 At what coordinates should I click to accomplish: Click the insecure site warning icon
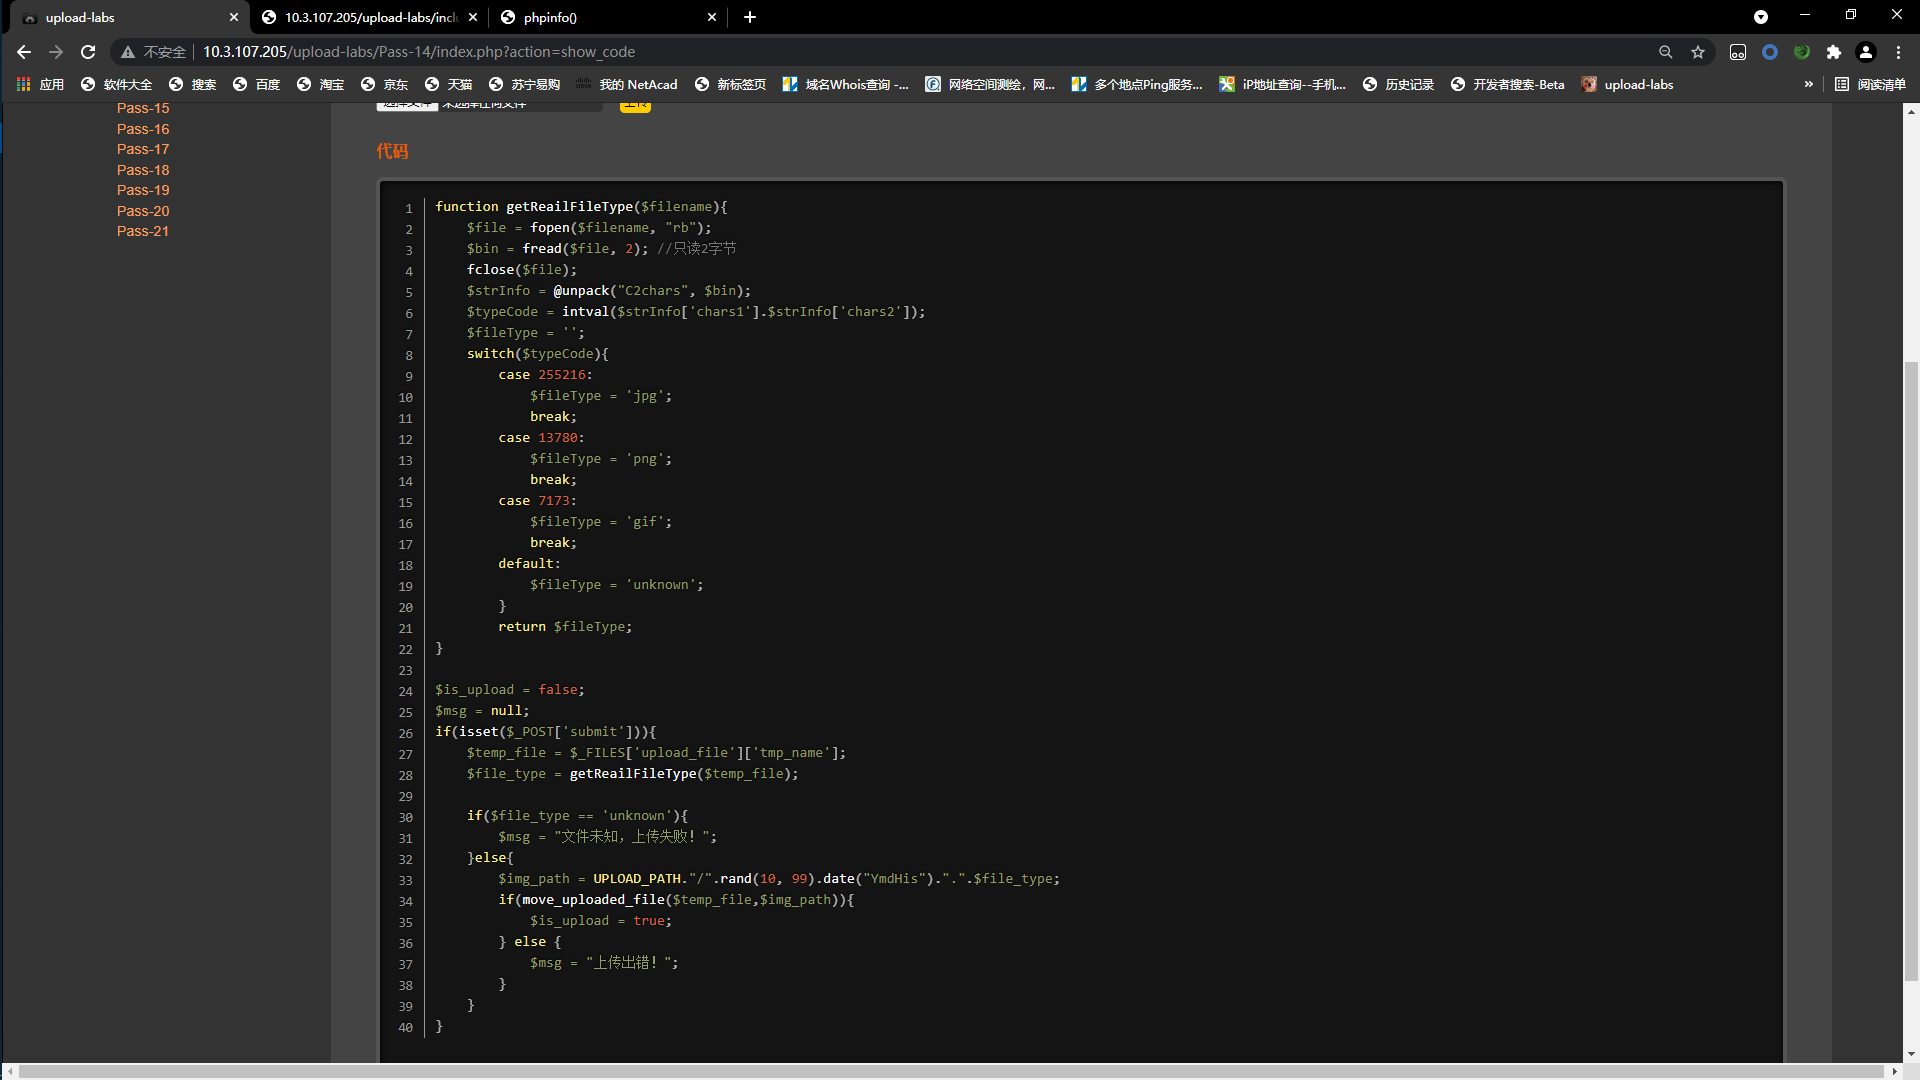pos(128,52)
